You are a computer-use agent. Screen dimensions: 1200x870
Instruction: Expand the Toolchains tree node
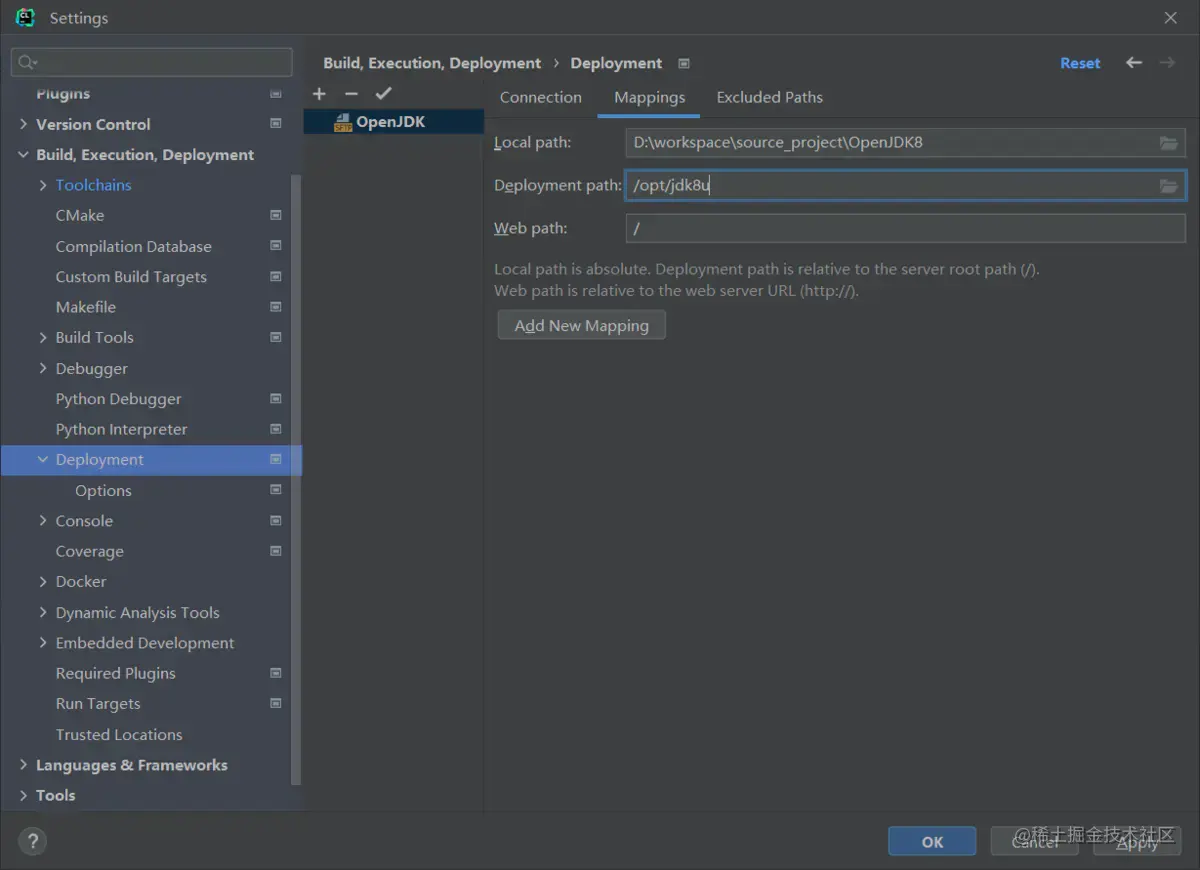(43, 185)
